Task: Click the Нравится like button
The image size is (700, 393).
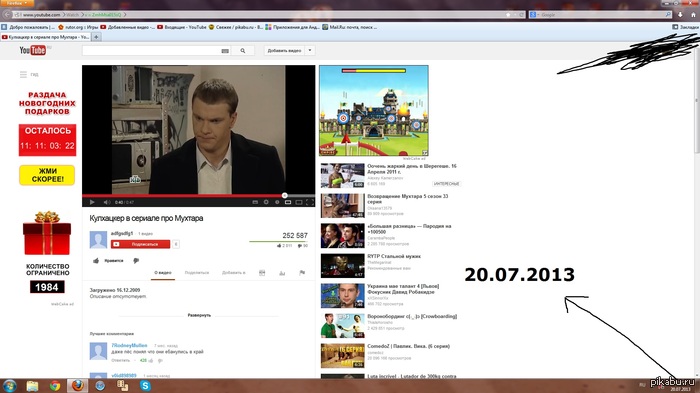Action: click(x=108, y=260)
